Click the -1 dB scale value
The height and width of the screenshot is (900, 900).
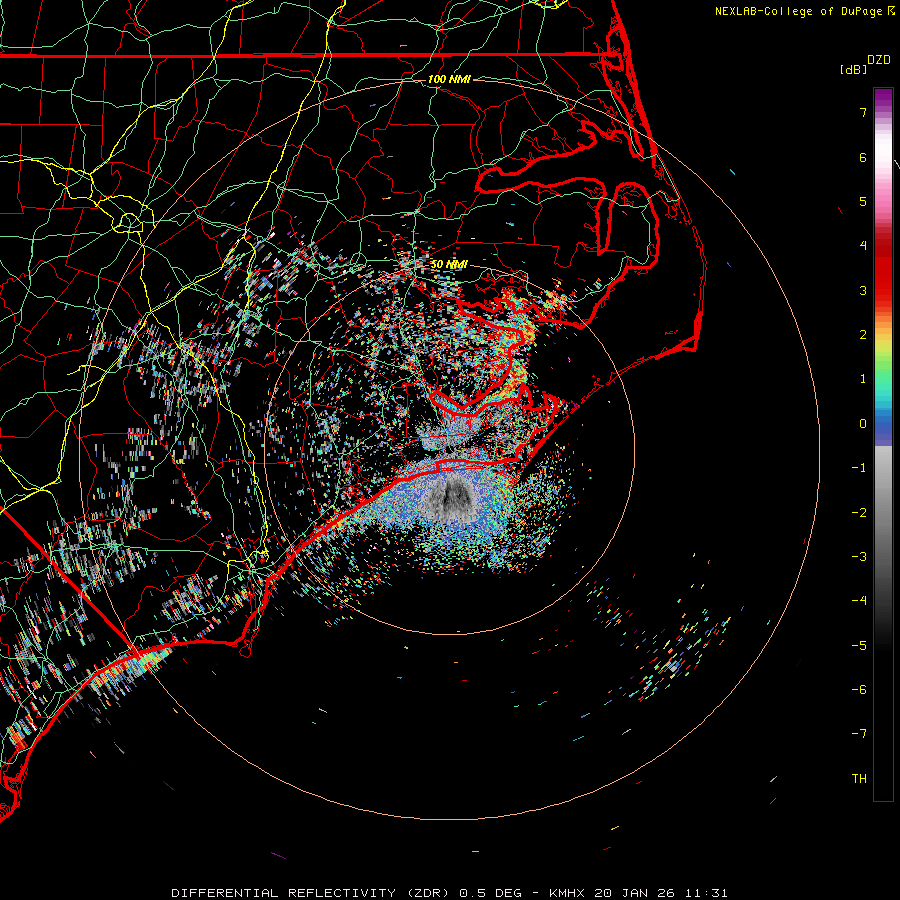[859, 468]
